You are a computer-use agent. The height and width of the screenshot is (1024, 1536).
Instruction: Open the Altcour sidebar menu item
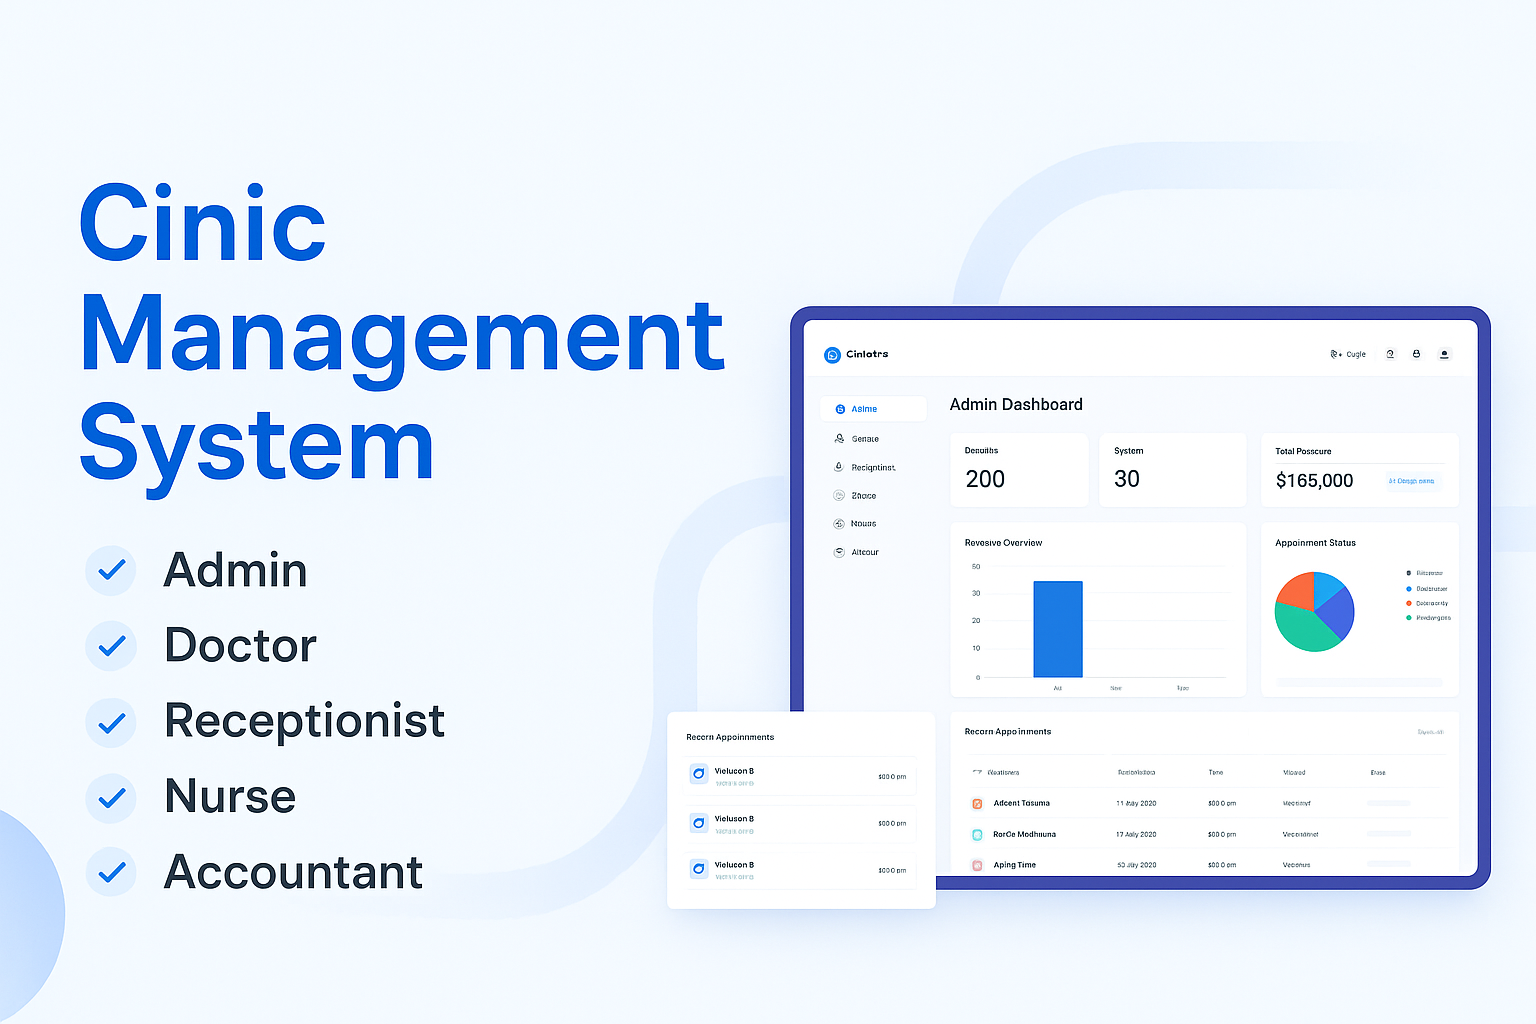coord(864,552)
